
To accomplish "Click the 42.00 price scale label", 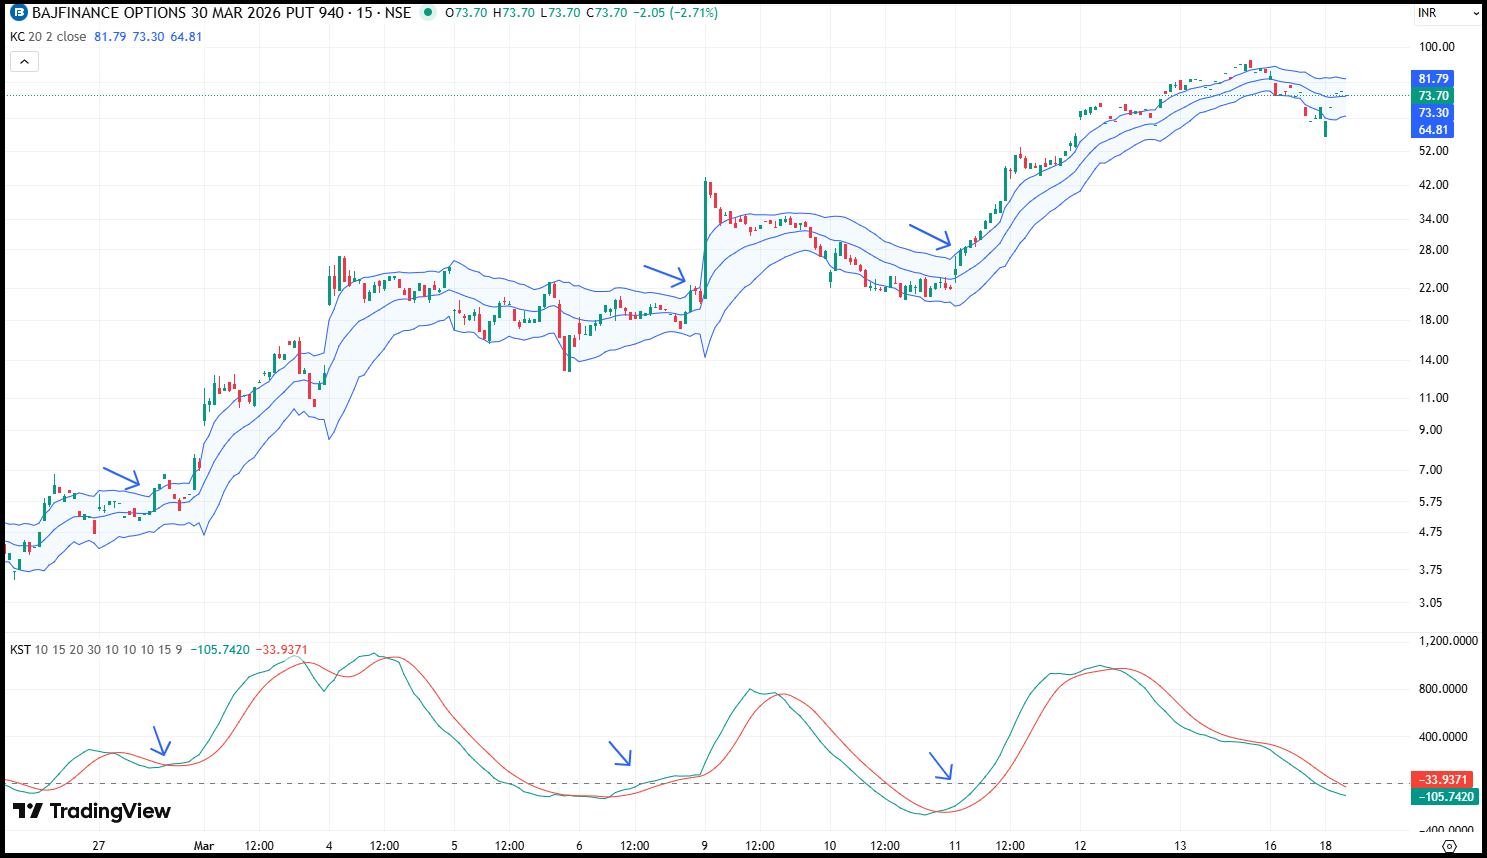I will [x=1434, y=185].
